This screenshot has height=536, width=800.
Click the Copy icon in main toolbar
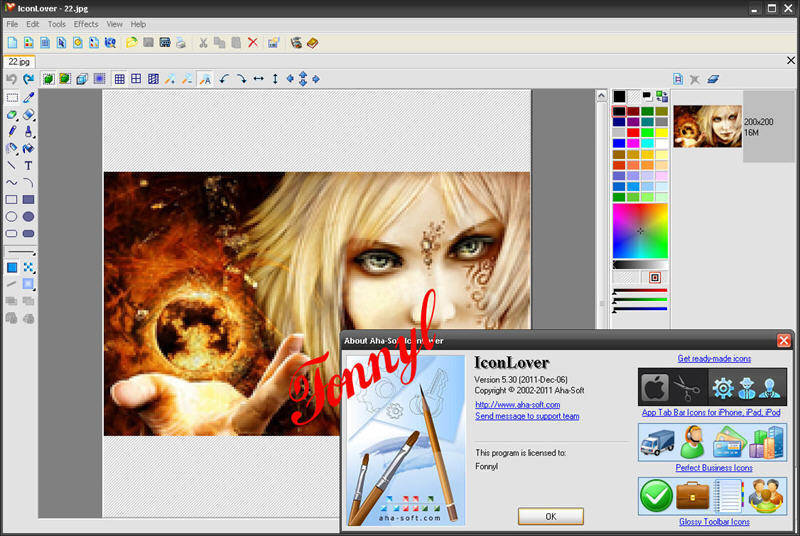click(219, 43)
